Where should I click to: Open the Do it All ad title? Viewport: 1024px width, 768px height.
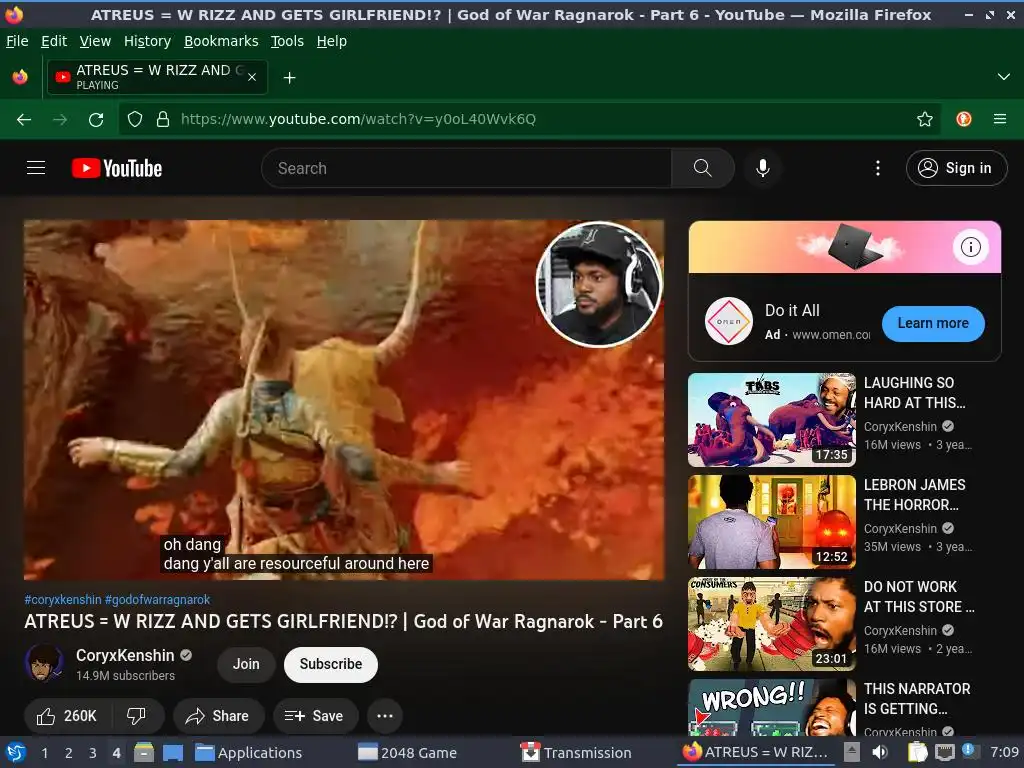tap(792, 311)
